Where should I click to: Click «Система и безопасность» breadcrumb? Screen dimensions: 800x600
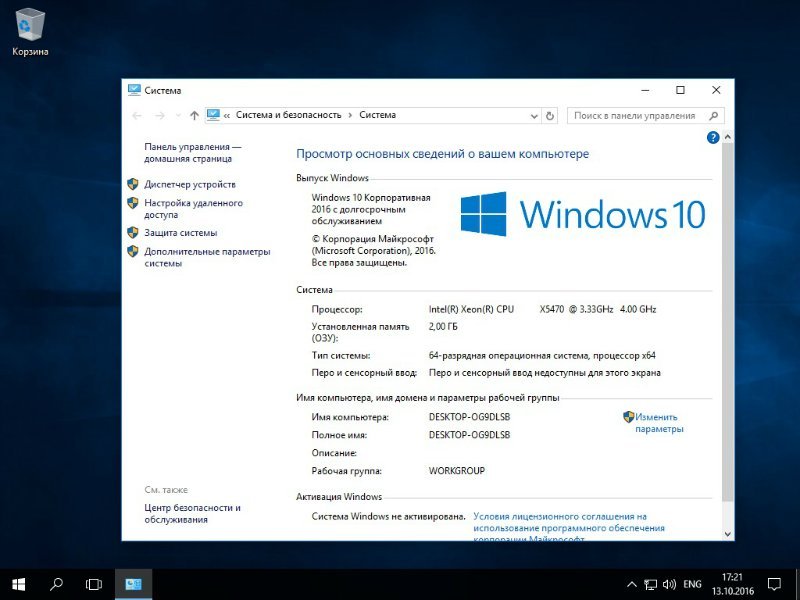point(288,115)
